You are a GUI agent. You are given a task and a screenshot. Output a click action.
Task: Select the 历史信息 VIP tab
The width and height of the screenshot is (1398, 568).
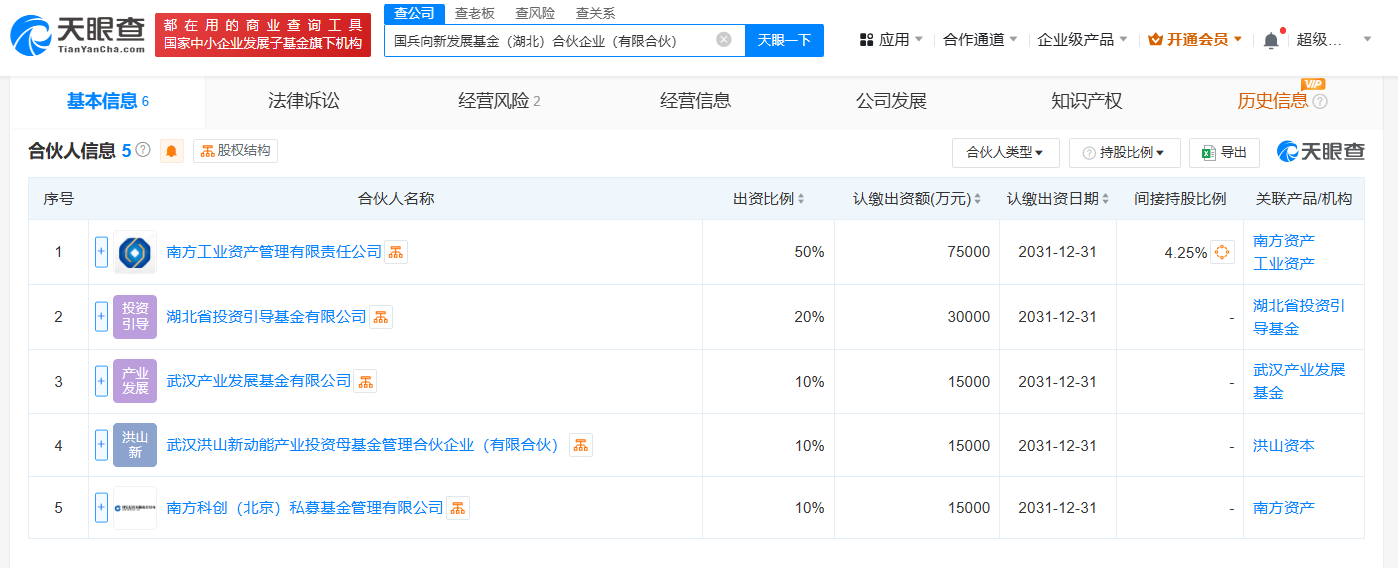(1272, 101)
